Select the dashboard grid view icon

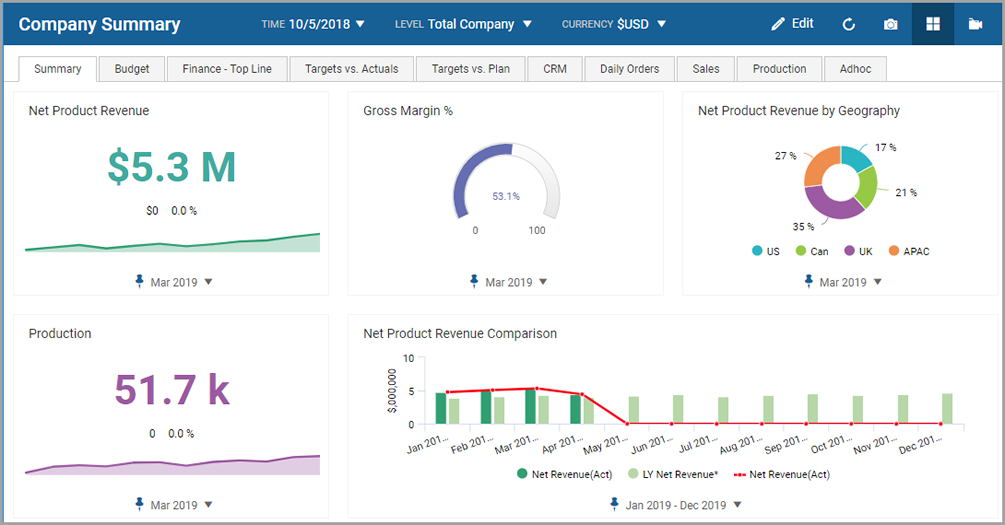(933, 24)
